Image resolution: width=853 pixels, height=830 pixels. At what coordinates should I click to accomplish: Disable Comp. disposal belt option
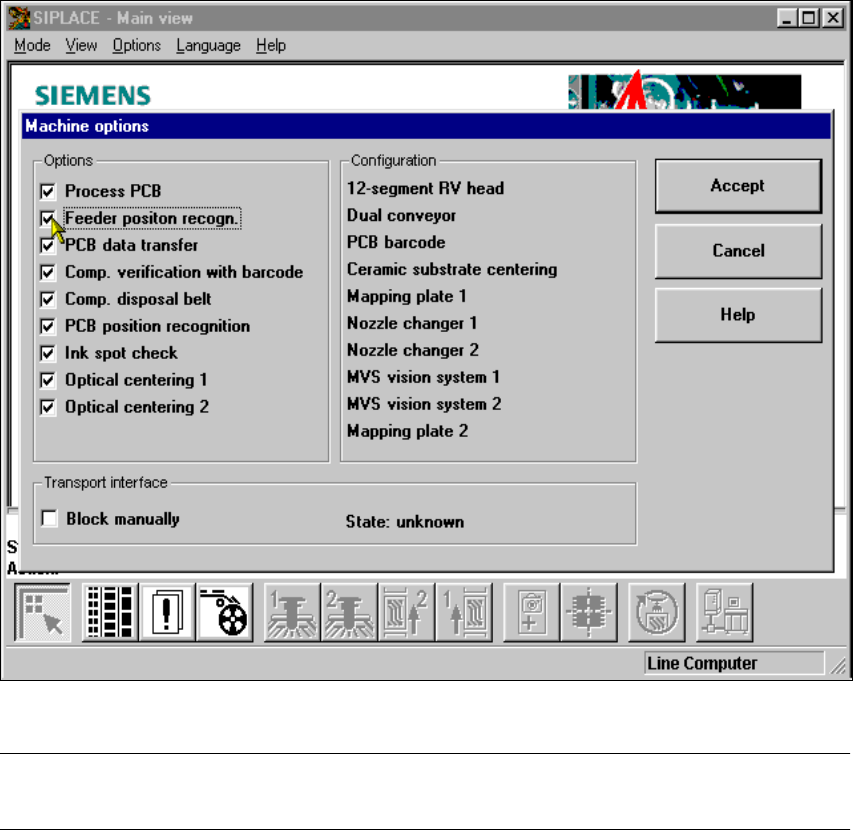48,299
